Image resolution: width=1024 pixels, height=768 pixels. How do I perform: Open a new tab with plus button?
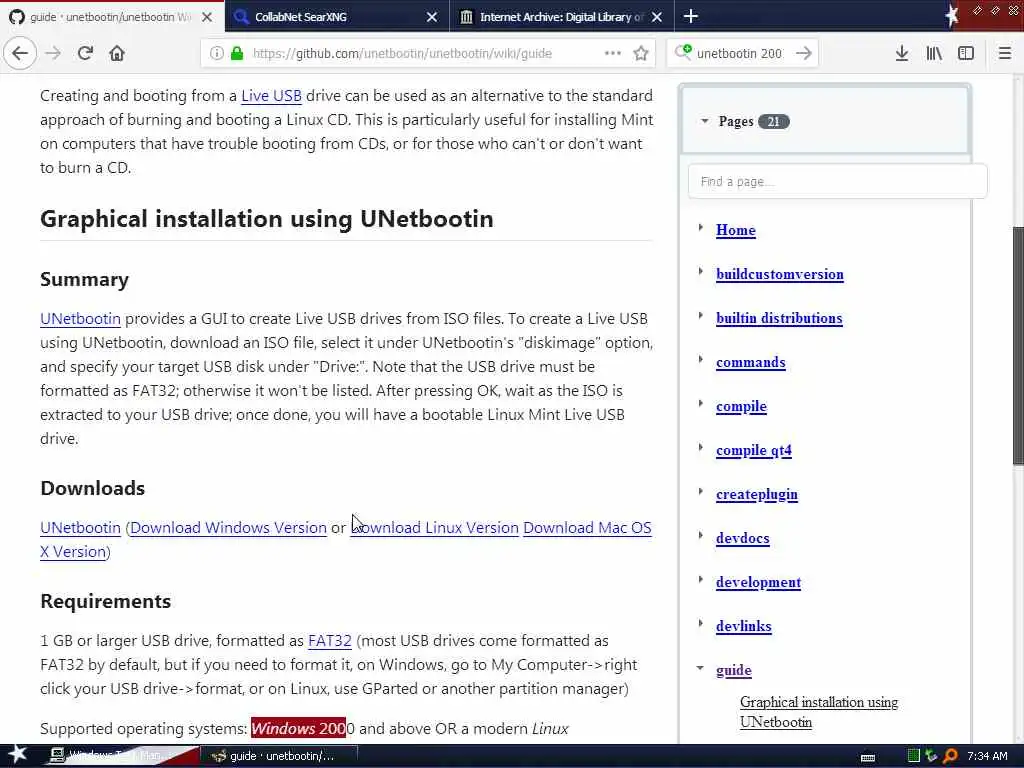691,16
